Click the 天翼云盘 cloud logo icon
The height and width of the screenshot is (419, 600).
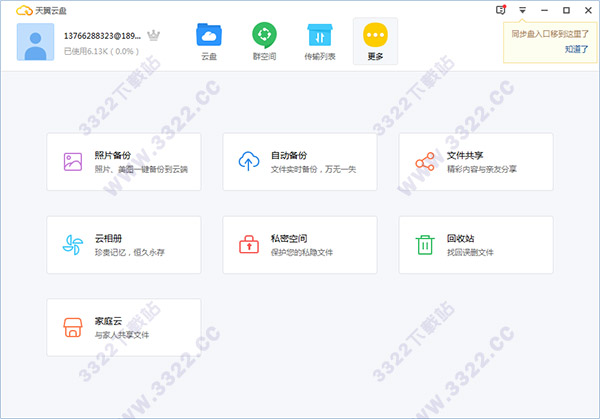(24, 10)
